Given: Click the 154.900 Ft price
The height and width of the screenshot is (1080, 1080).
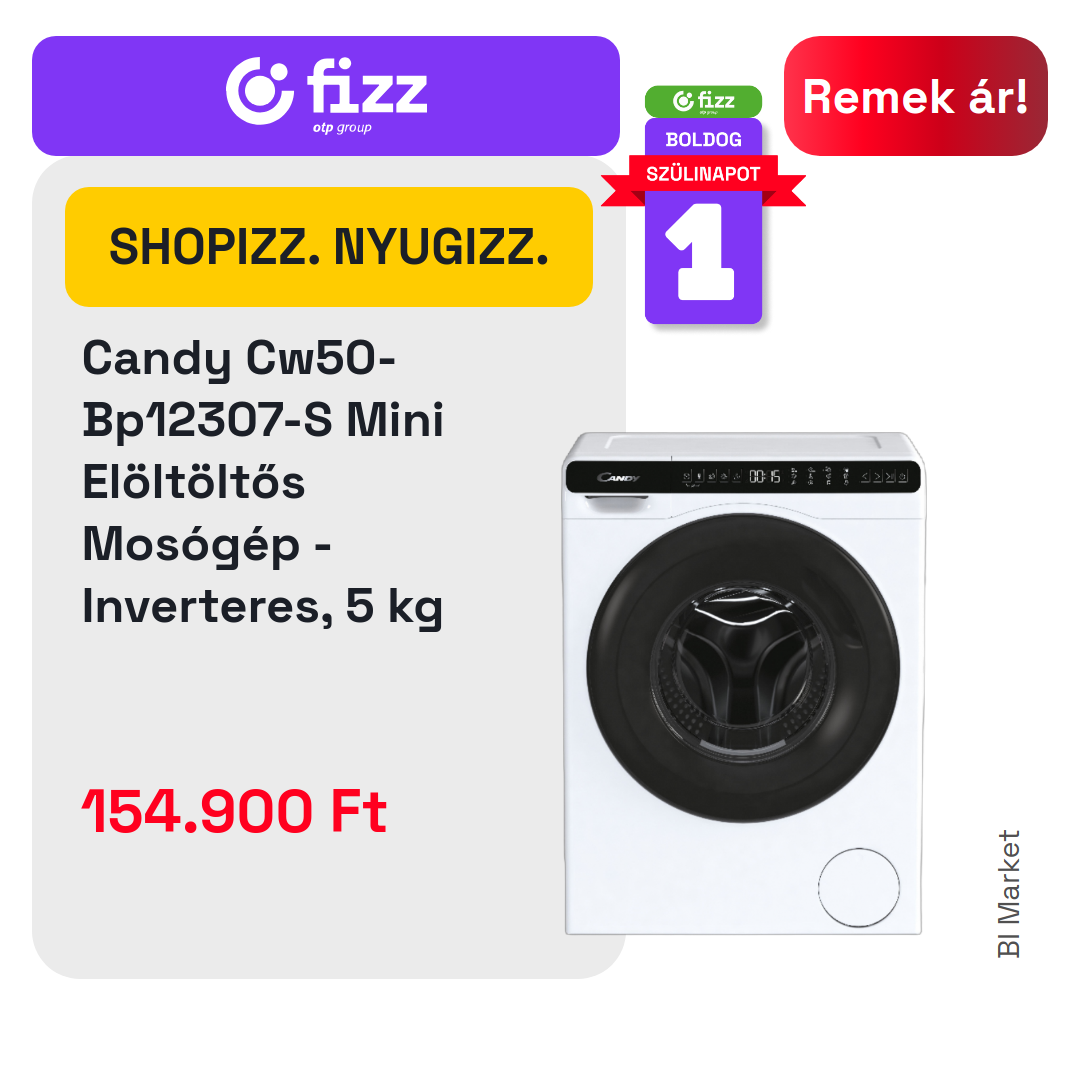Looking at the screenshot, I should tap(234, 811).
